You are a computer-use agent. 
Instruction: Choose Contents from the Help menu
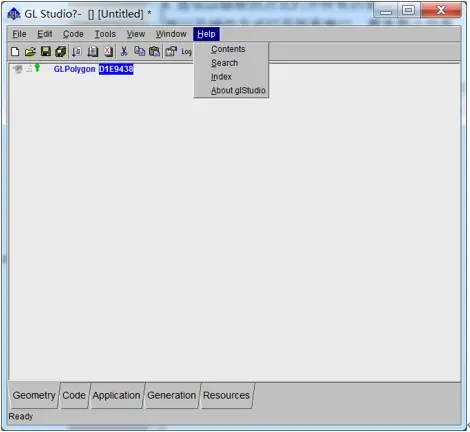(231, 49)
